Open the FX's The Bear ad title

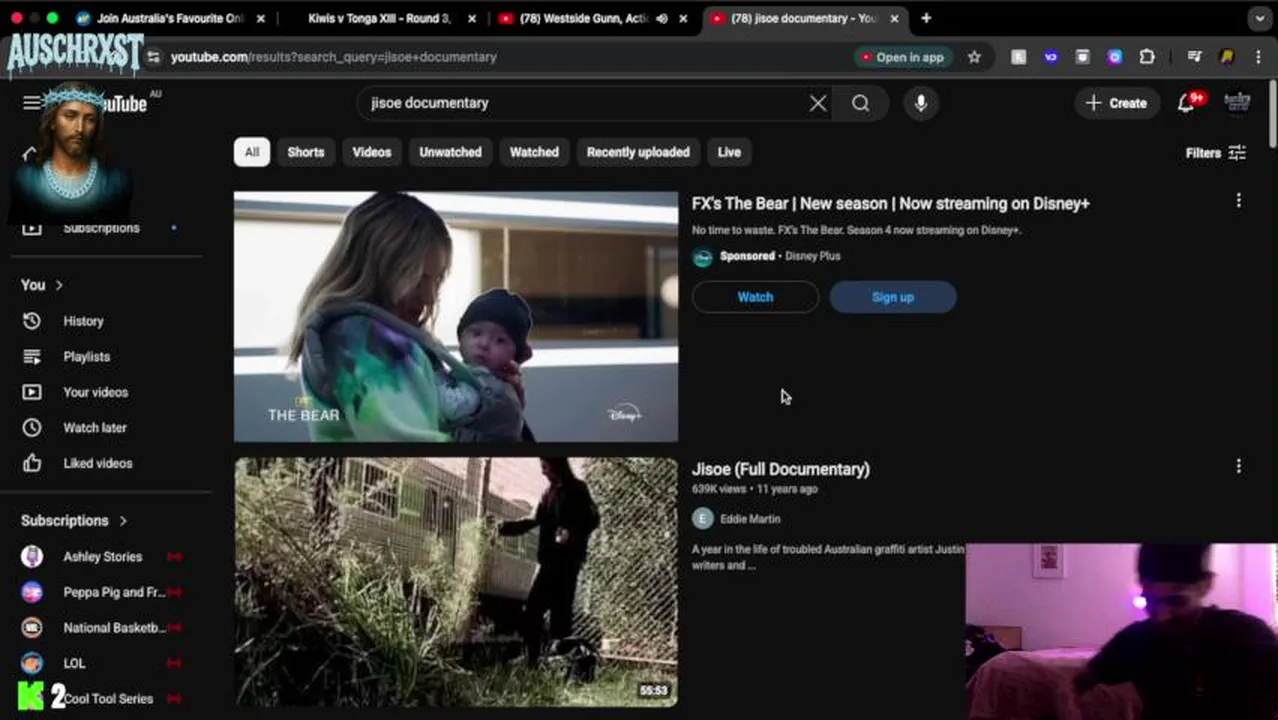891,203
